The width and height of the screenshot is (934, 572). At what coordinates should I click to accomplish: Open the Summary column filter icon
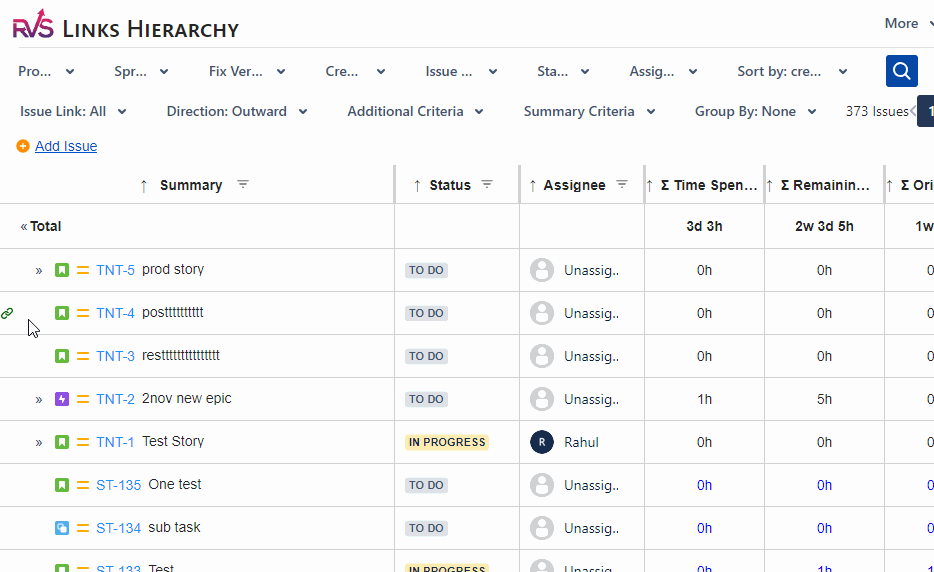(x=242, y=185)
